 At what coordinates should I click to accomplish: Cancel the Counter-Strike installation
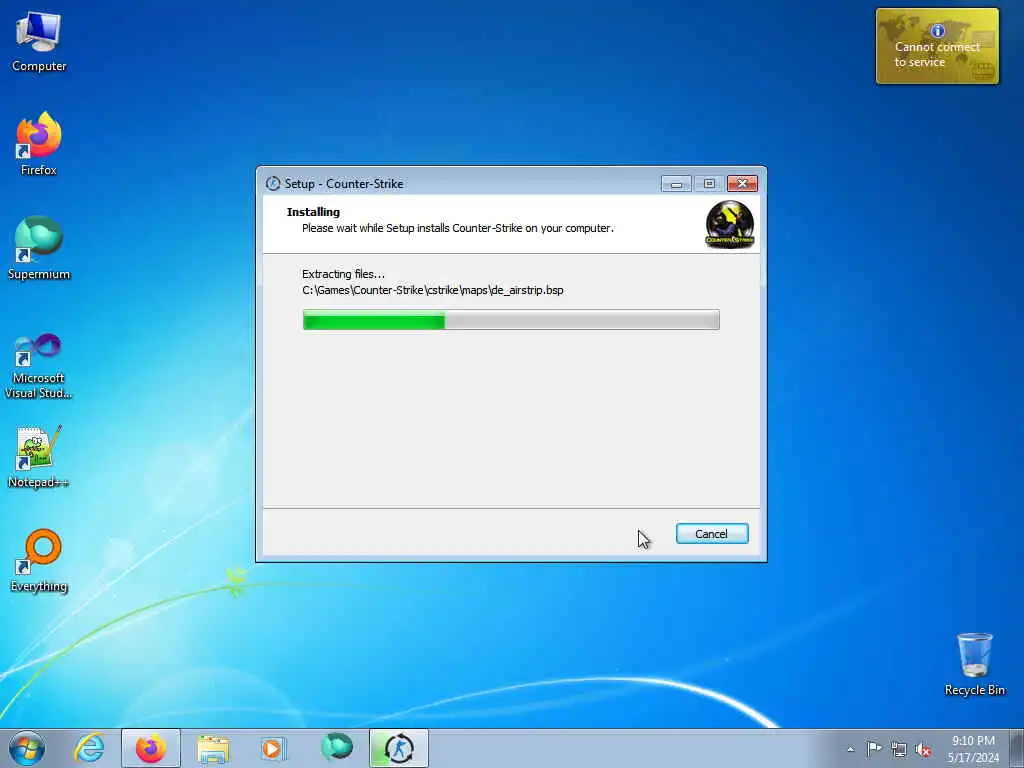pyautogui.click(x=712, y=534)
